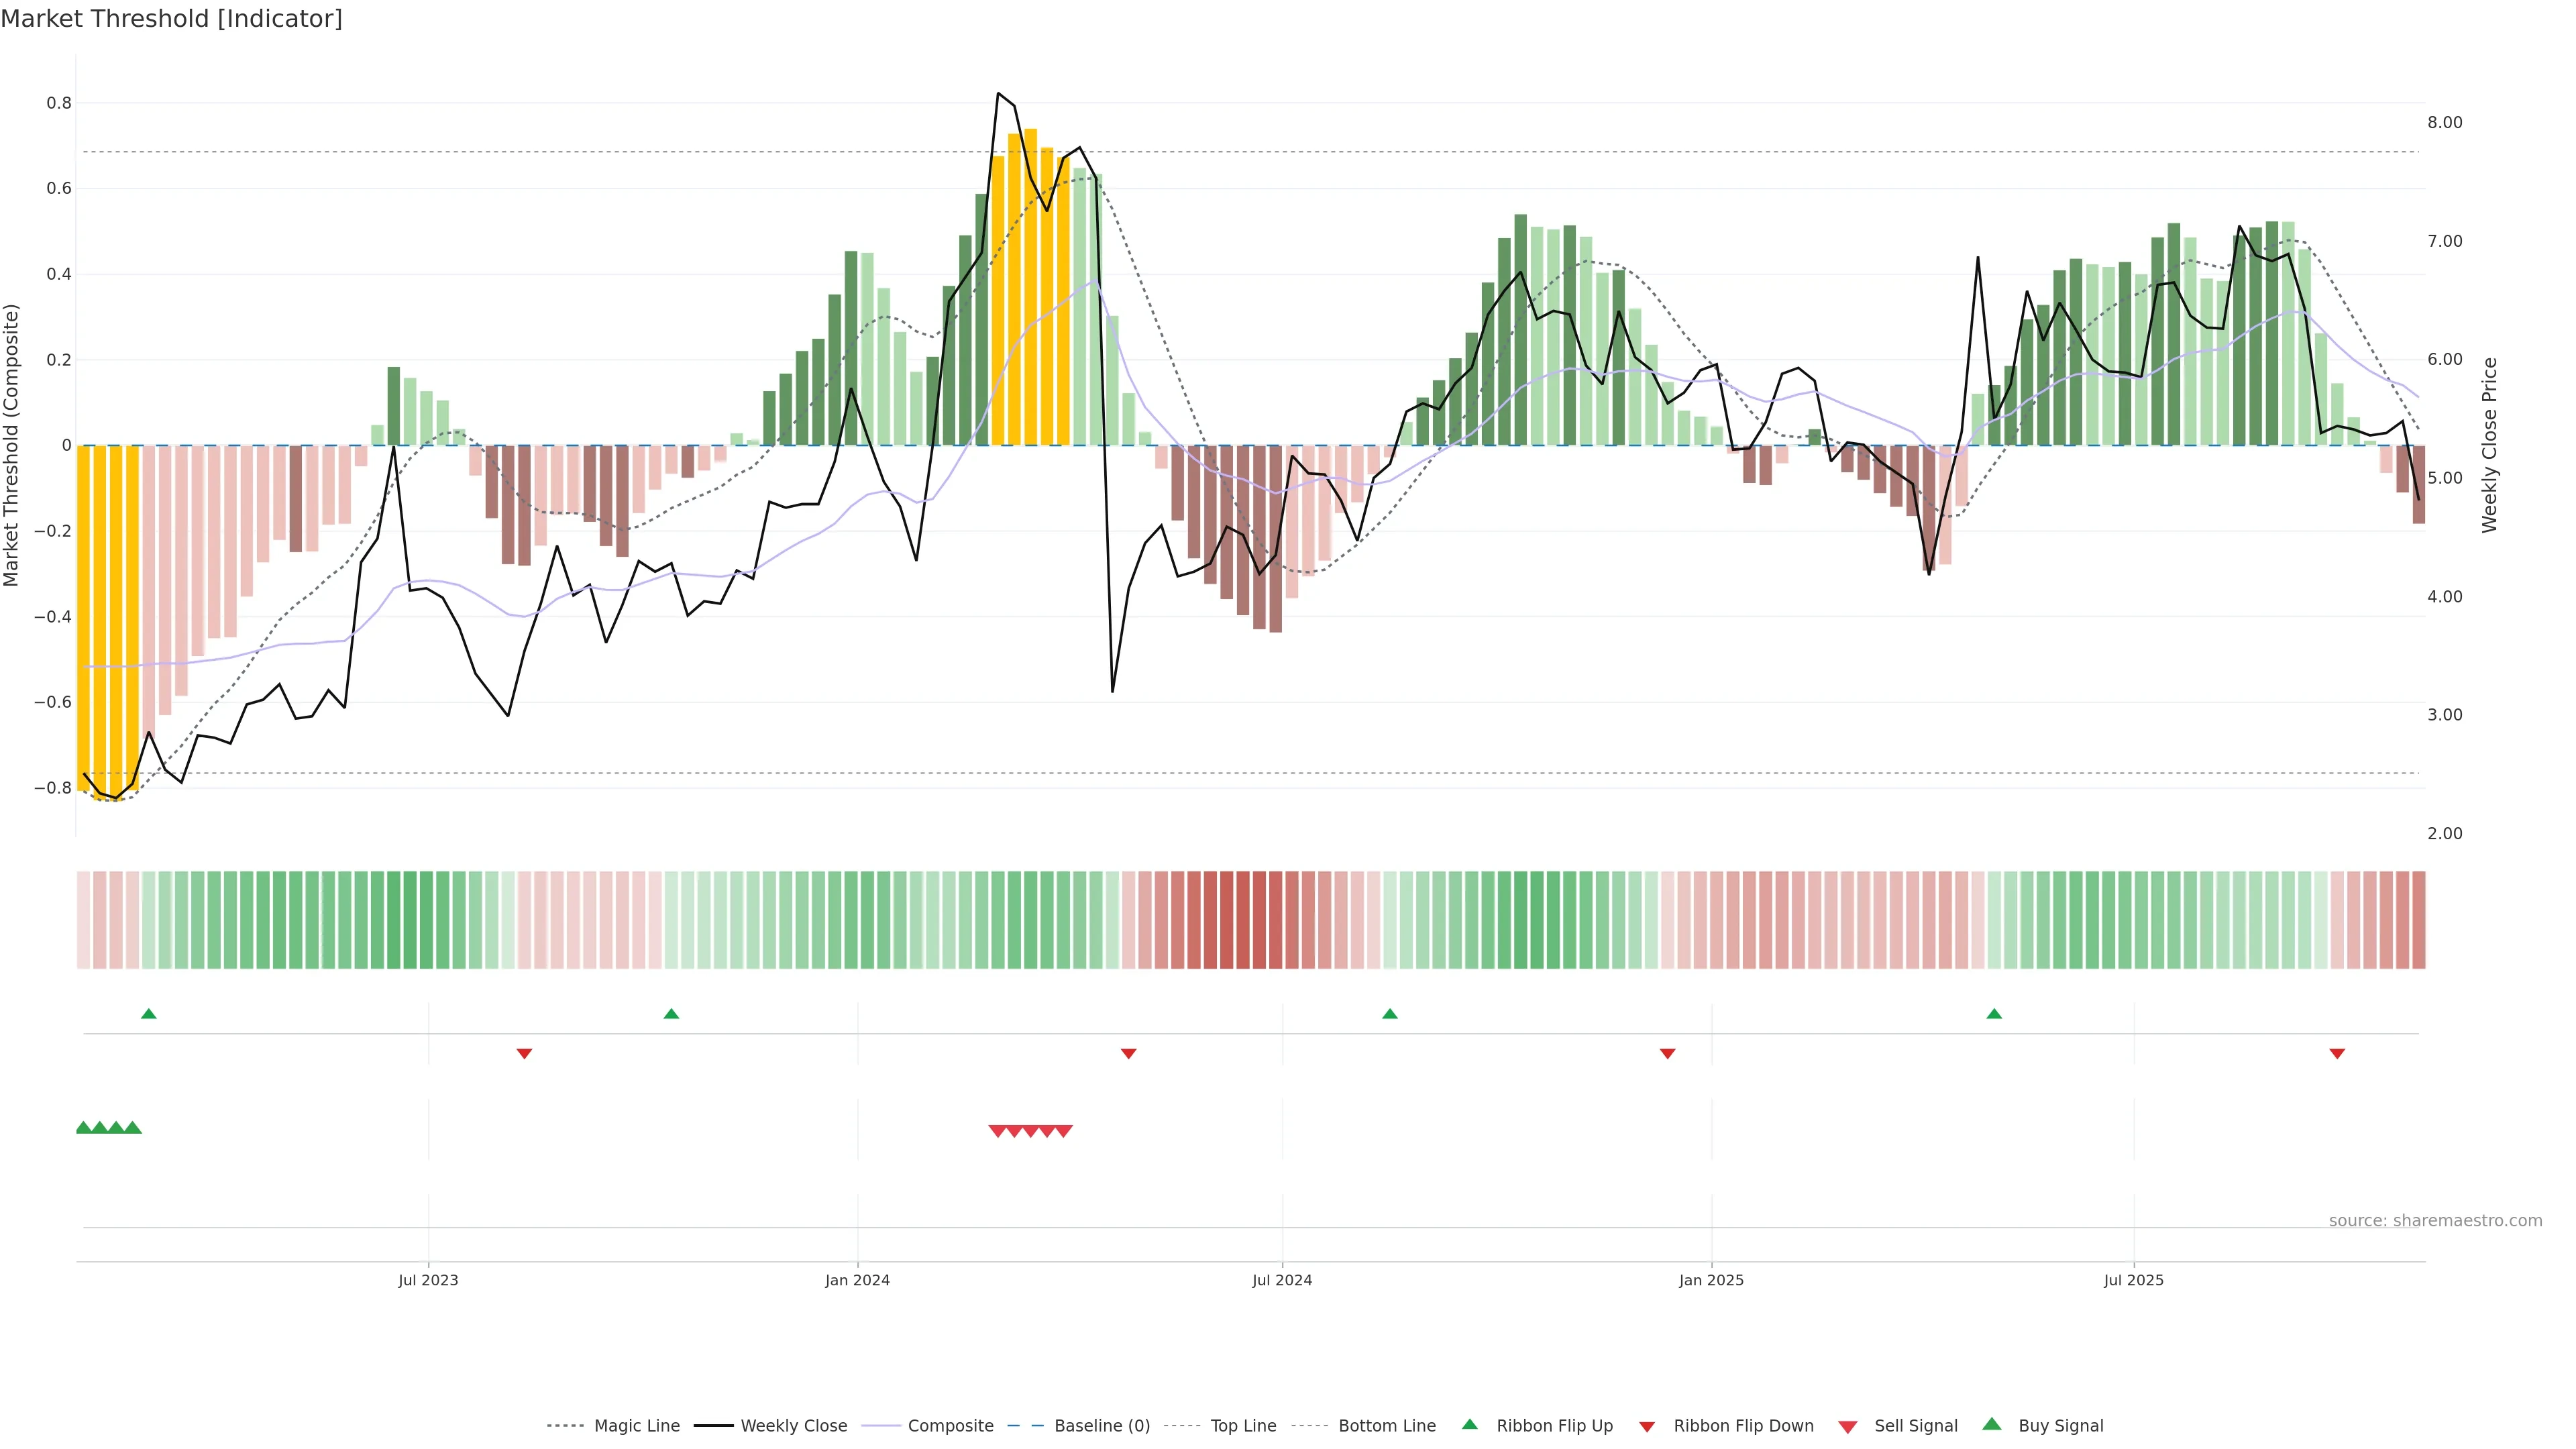Hide the Composite line via legend
The image size is (2576, 1449).
tap(950, 1426)
